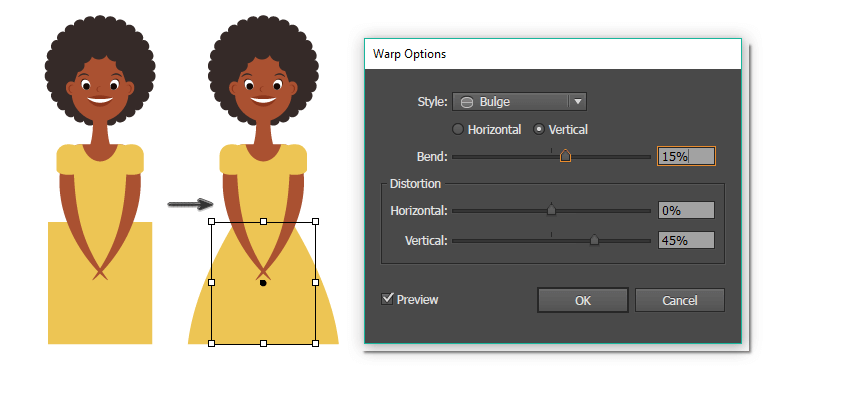Click the top-left bounding box handle
Viewport: 850px width, 397px height.
[211, 221]
